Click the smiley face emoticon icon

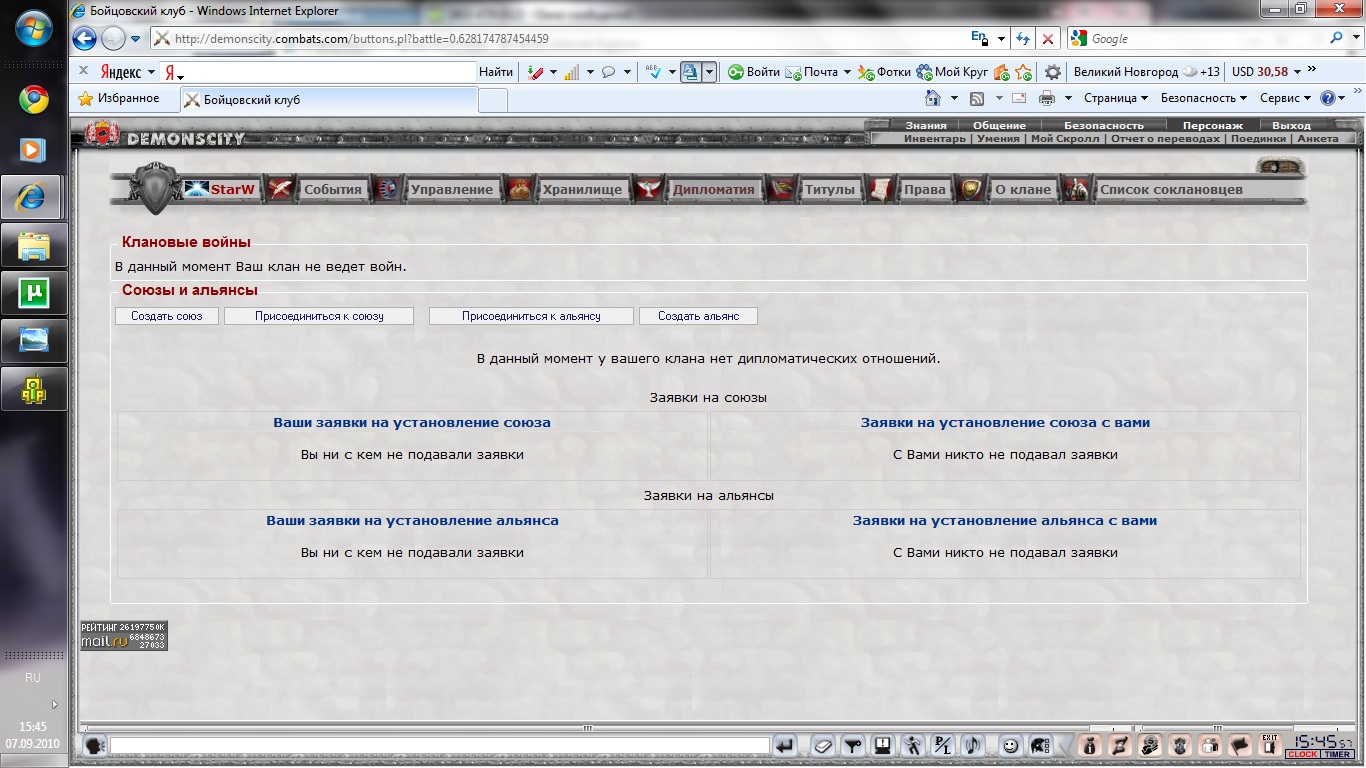pos(1011,745)
